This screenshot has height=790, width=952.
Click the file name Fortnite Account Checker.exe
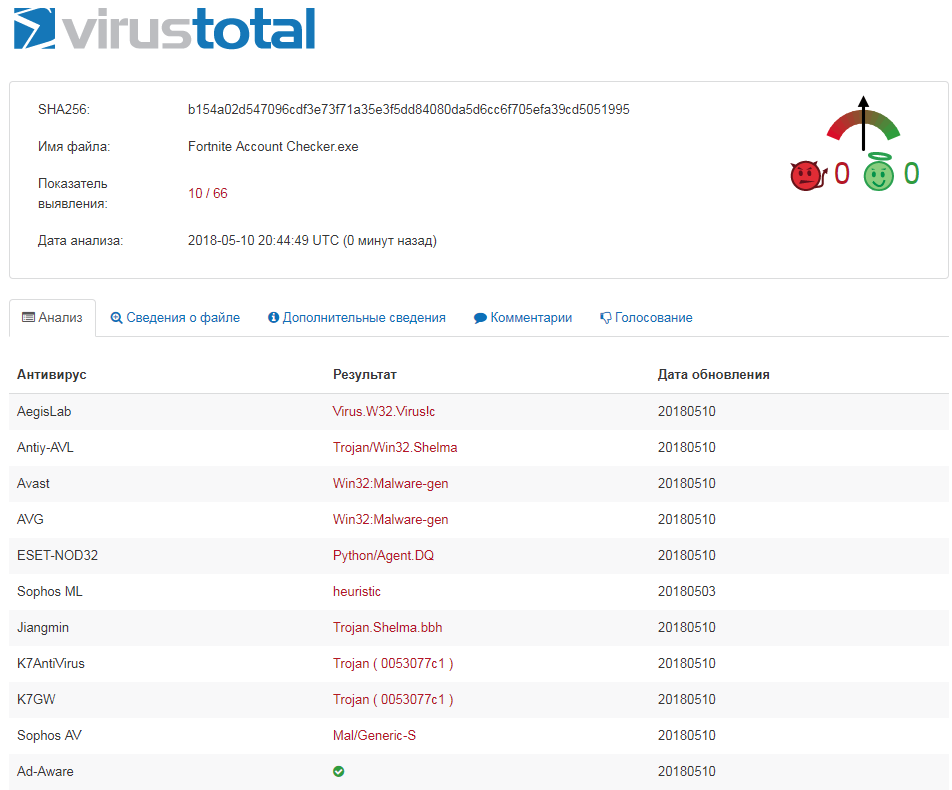pyautogui.click(x=273, y=146)
